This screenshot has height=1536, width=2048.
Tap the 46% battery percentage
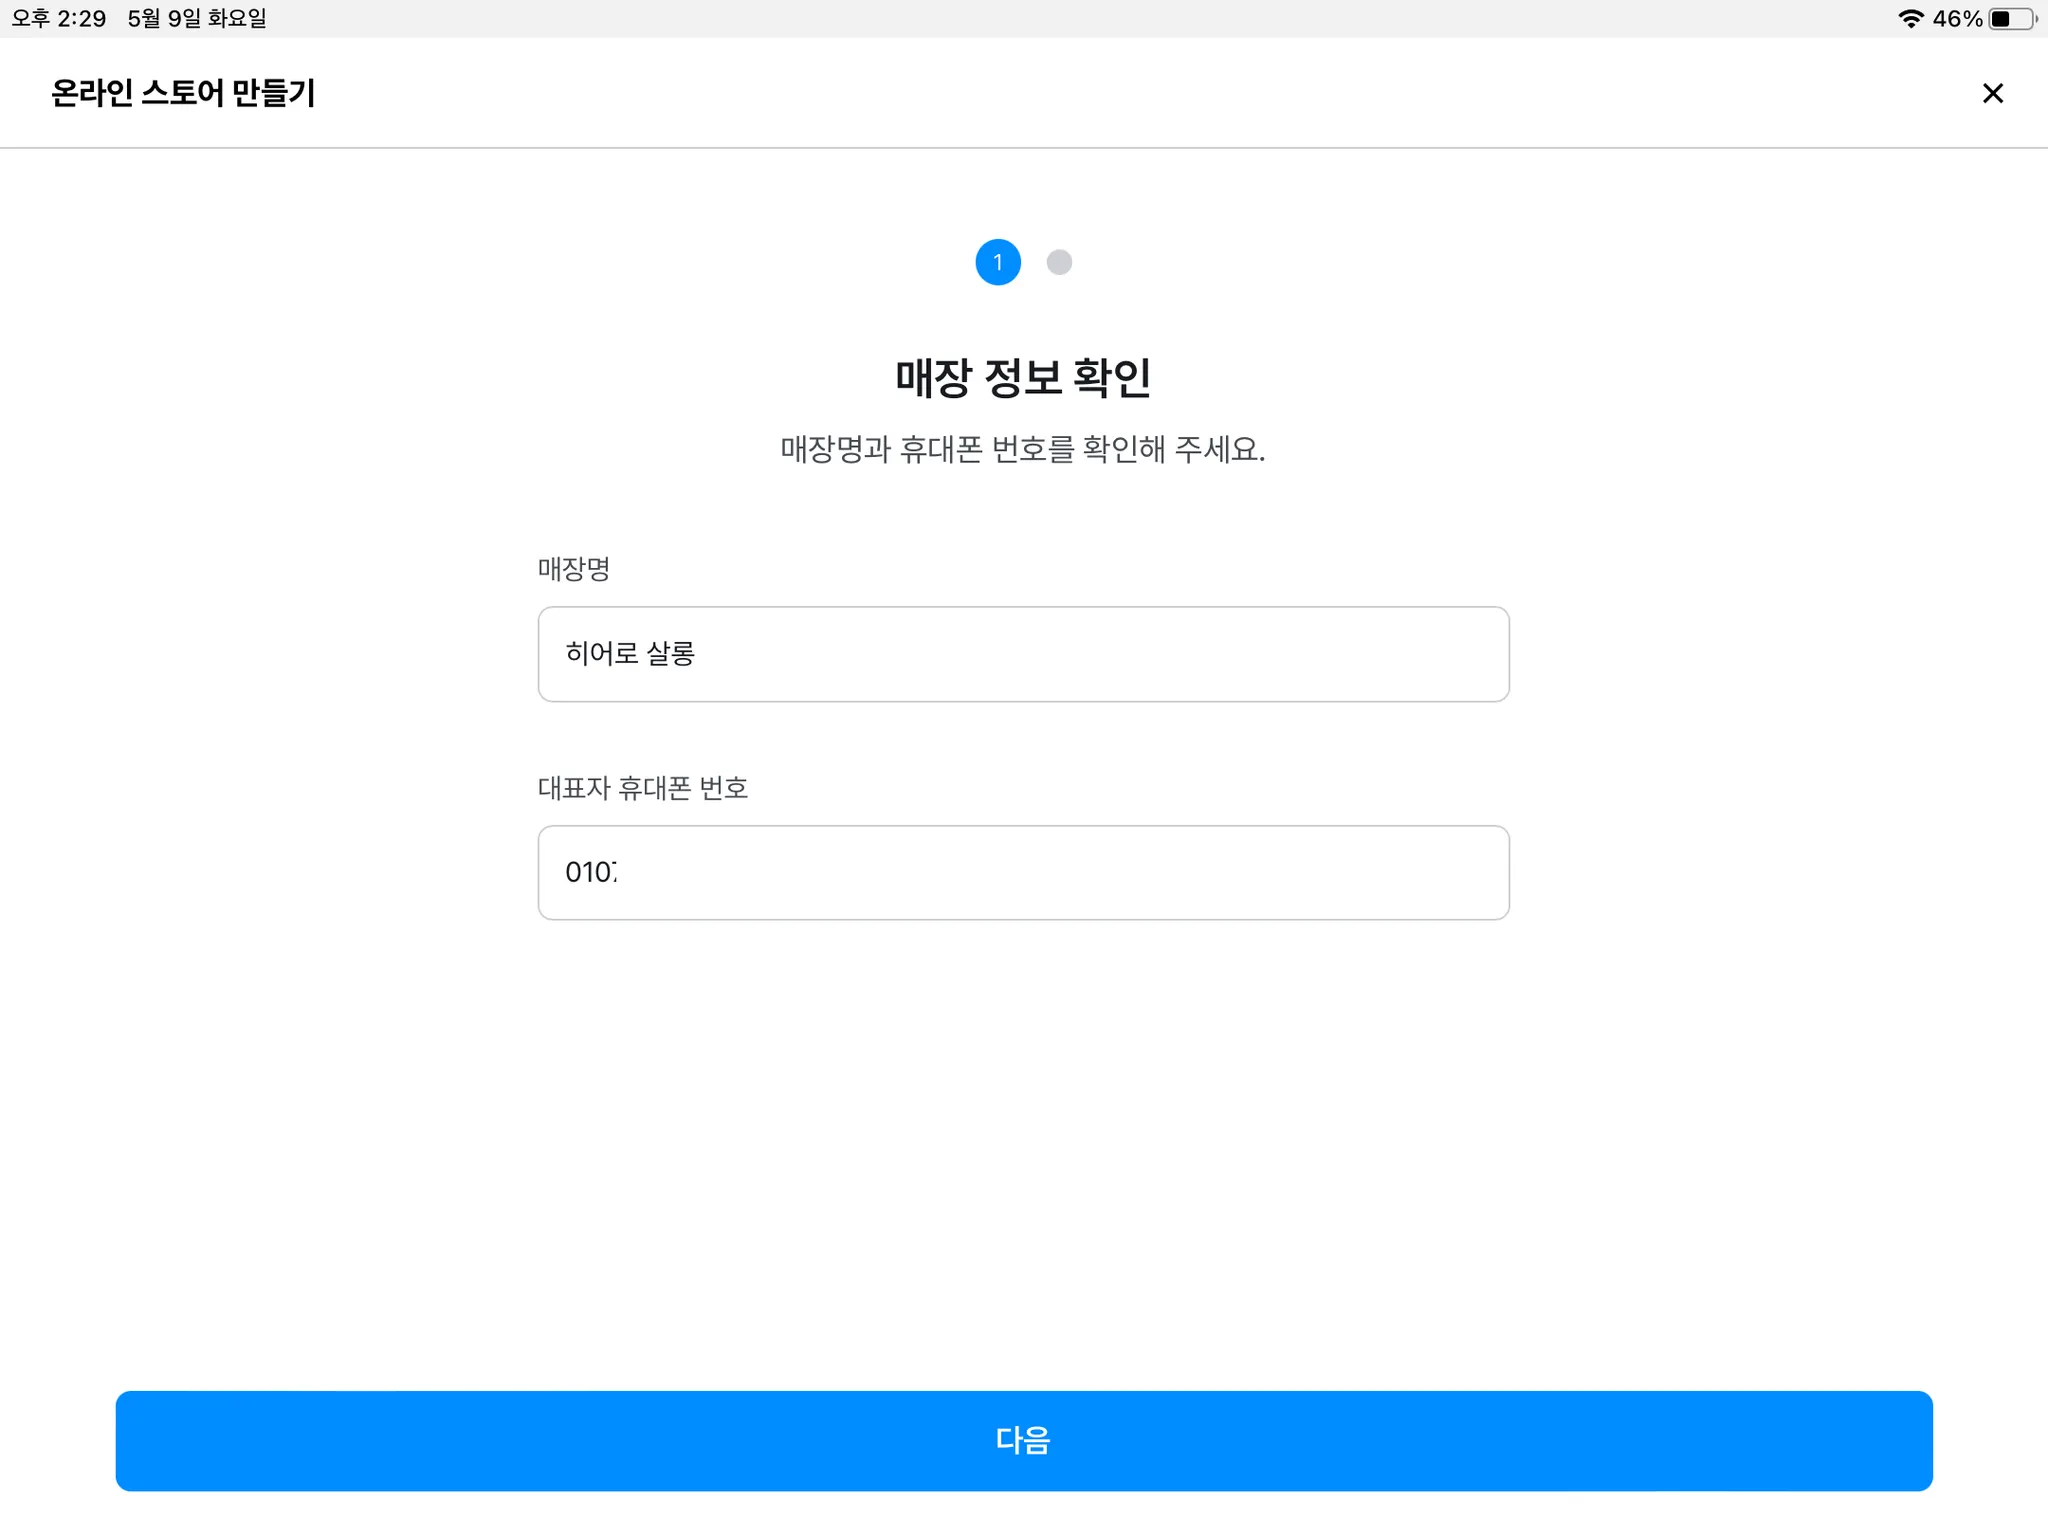[x=1956, y=18]
